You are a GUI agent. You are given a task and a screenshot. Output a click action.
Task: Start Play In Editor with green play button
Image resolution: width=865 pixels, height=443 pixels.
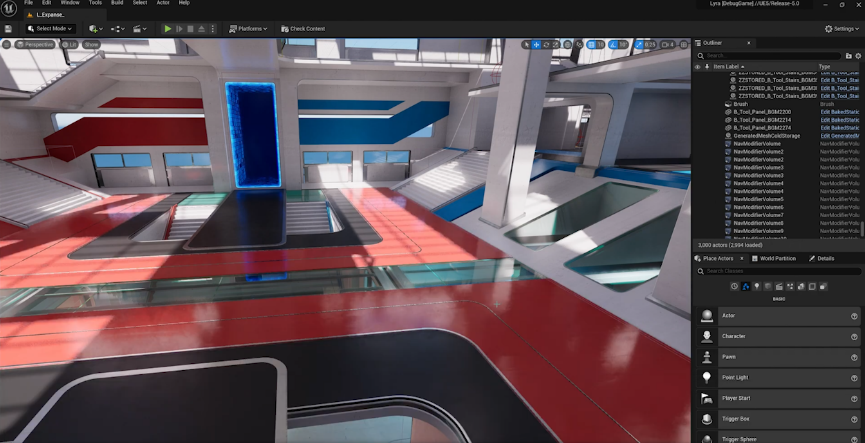pyautogui.click(x=168, y=29)
